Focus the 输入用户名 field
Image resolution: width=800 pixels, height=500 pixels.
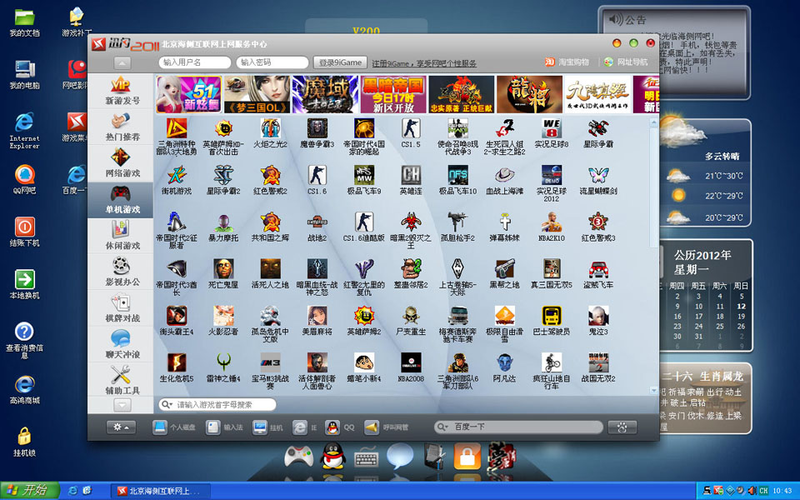pyautogui.click(x=194, y=62)
